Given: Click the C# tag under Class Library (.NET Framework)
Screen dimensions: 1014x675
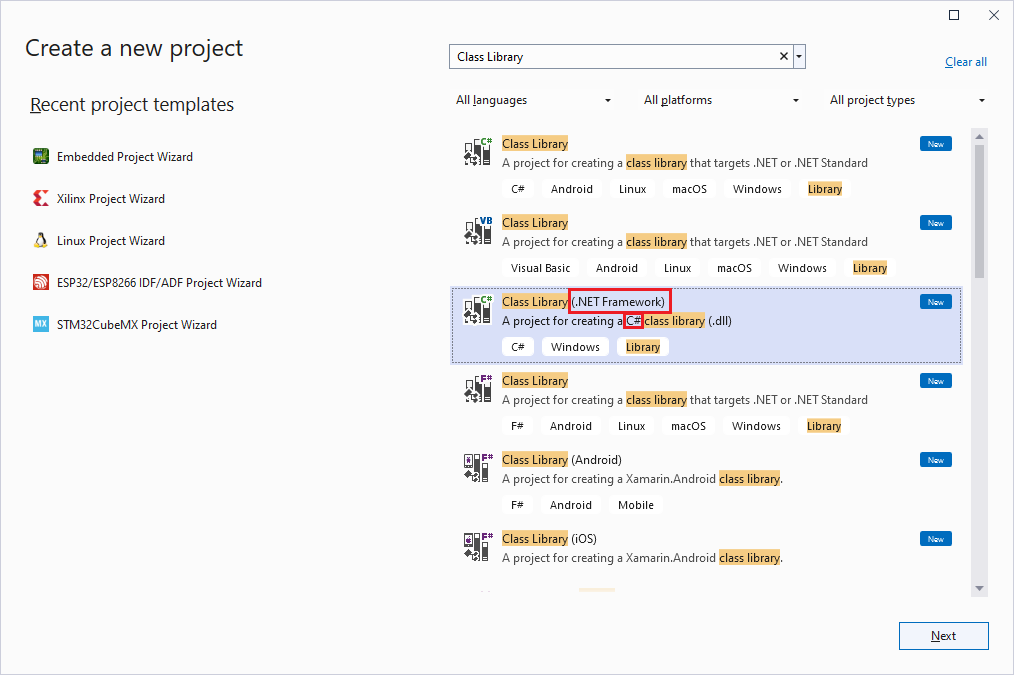Looking at the screenshot, I should click(x=517, y=347).
